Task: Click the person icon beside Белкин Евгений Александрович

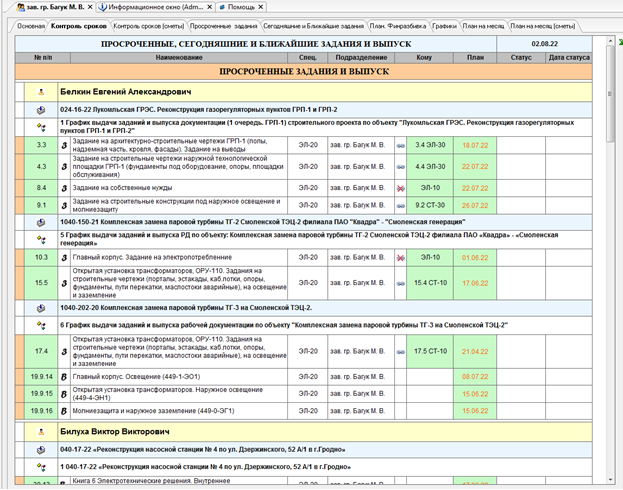Action: point(41,92)
